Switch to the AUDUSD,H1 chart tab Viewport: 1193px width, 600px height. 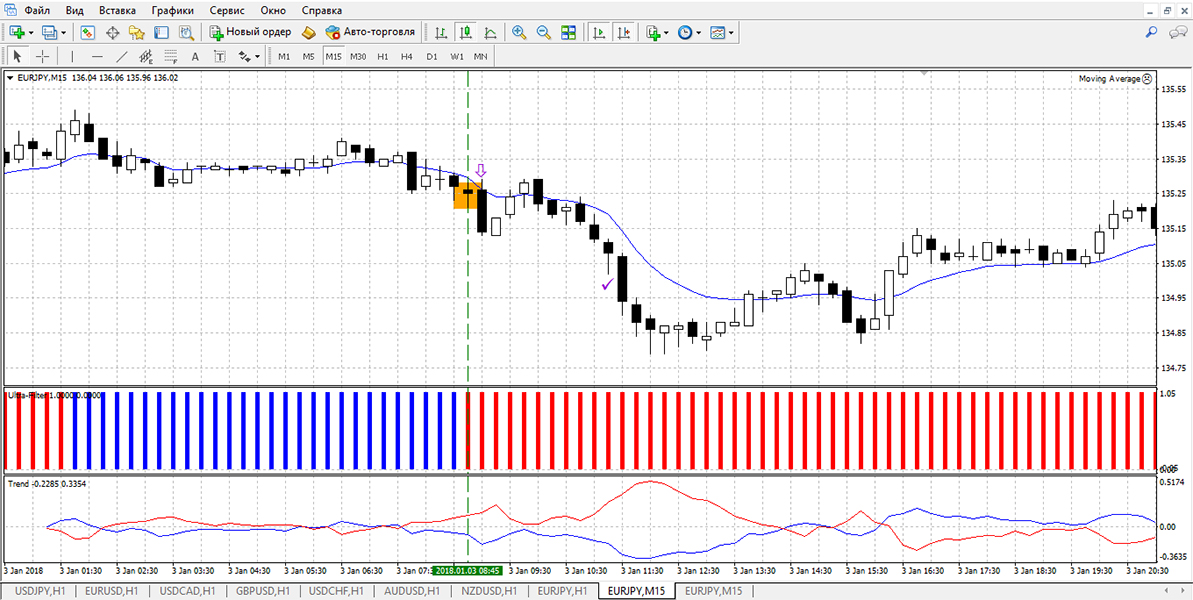tap(413, 590)
